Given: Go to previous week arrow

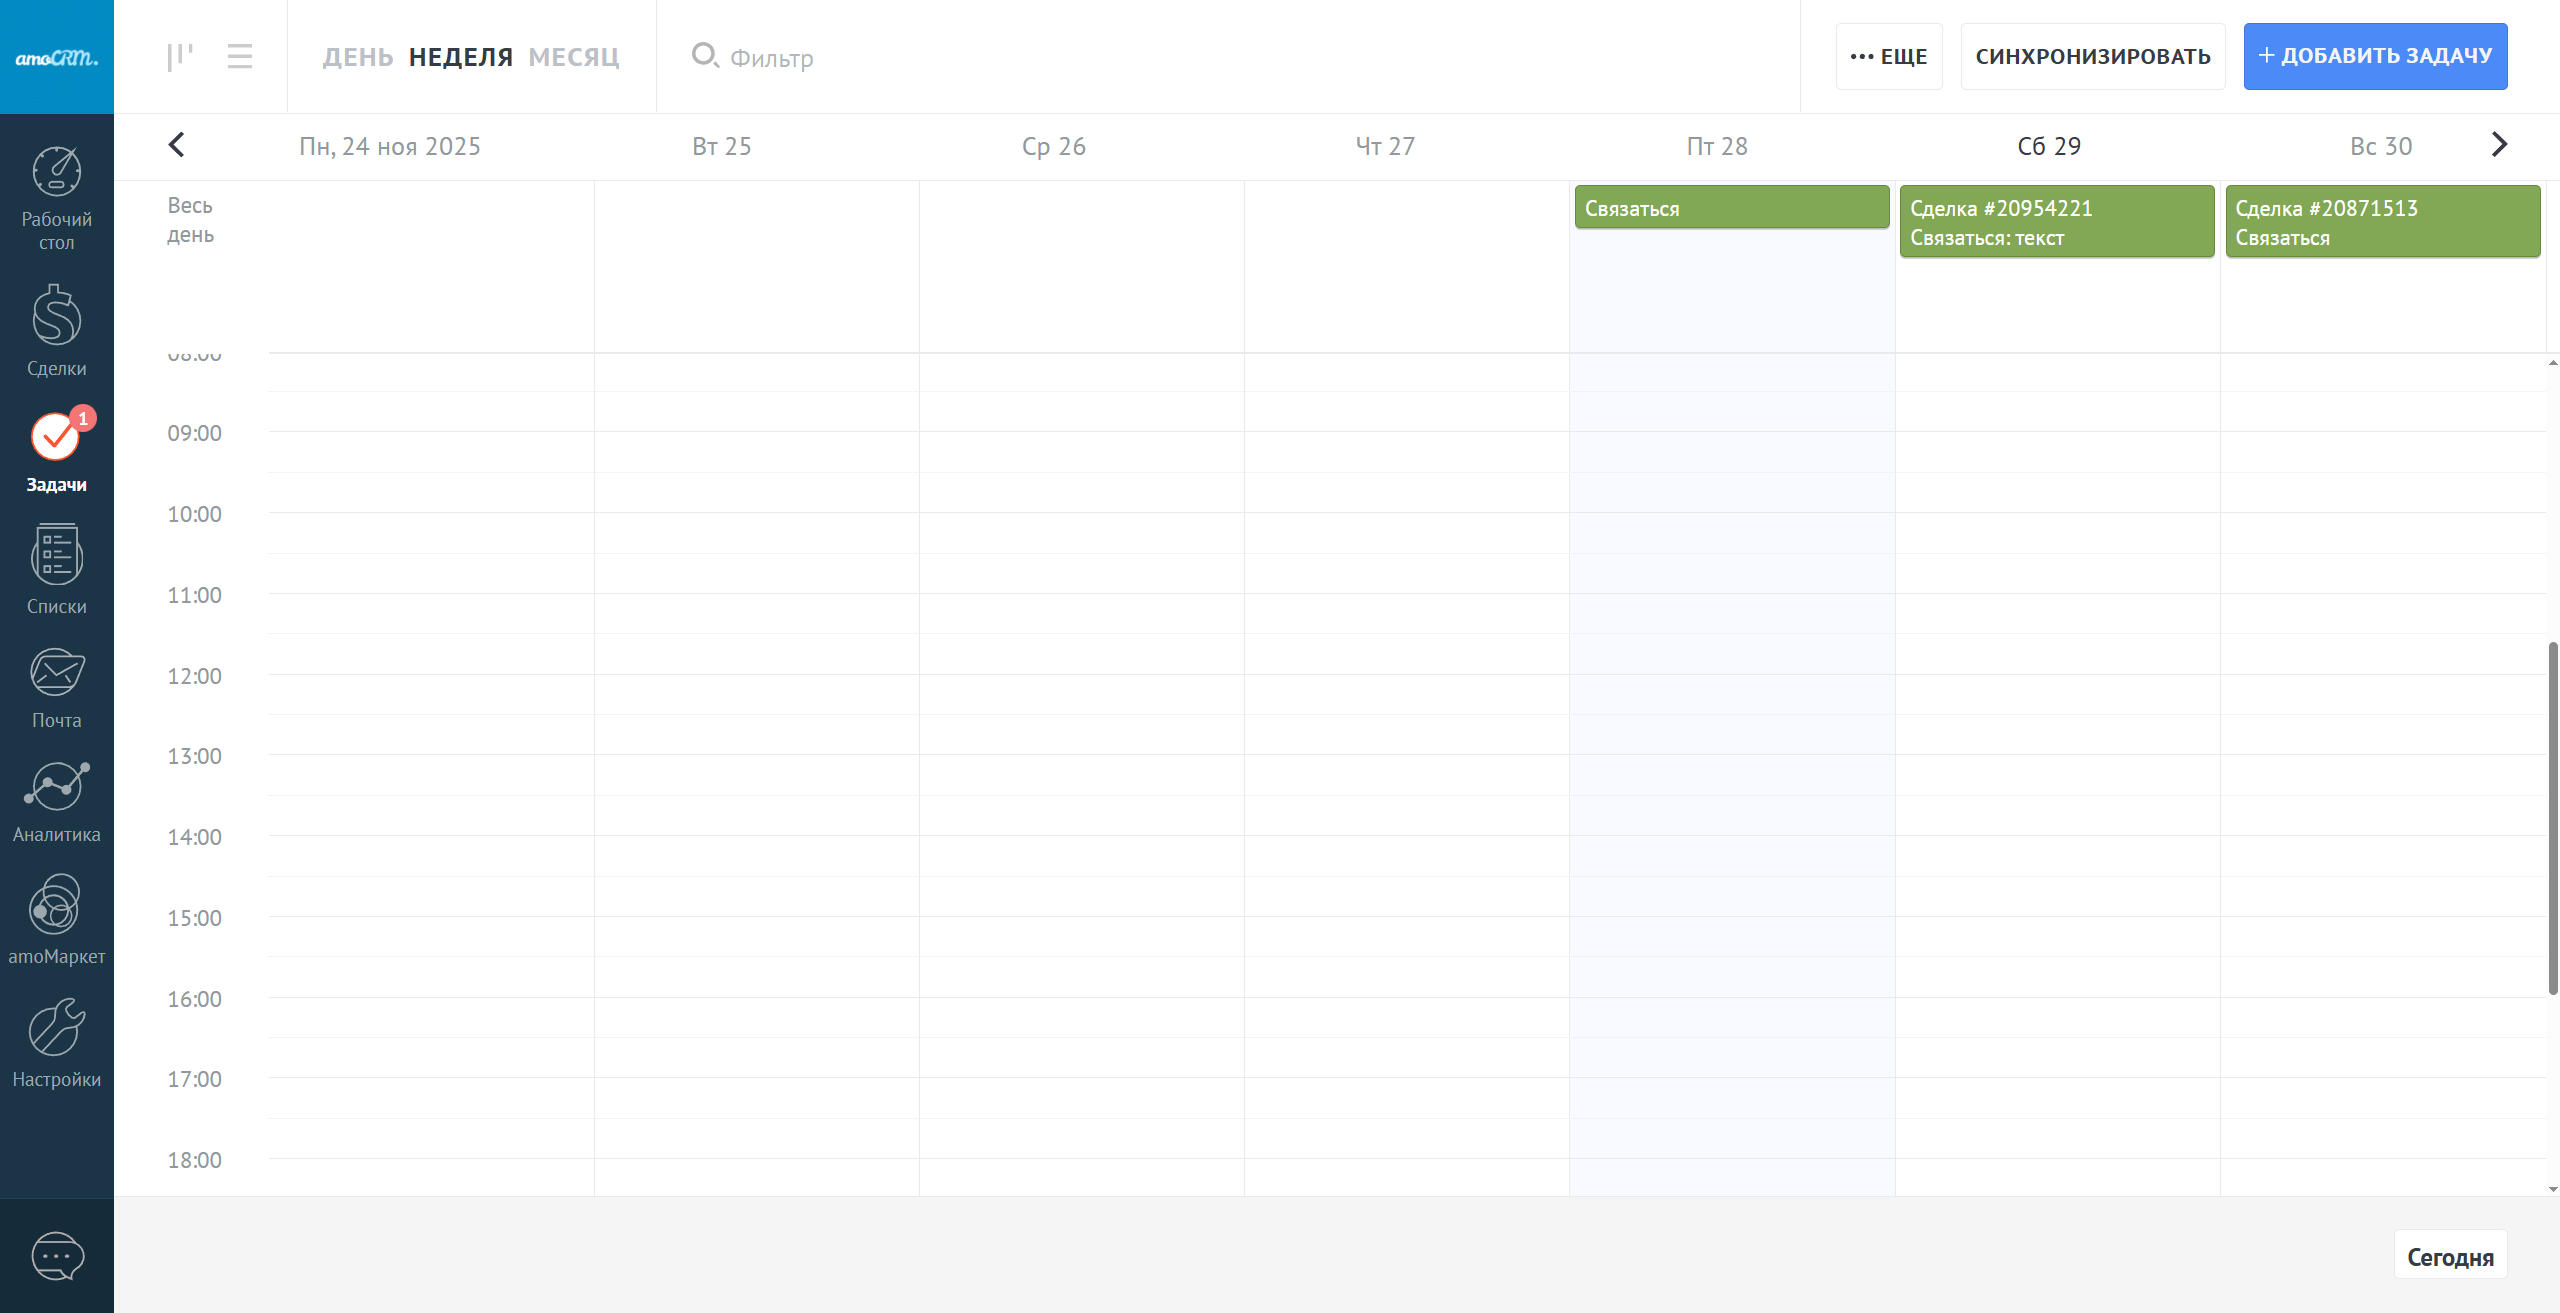Looking at the screenshot, I should point(177,145).
